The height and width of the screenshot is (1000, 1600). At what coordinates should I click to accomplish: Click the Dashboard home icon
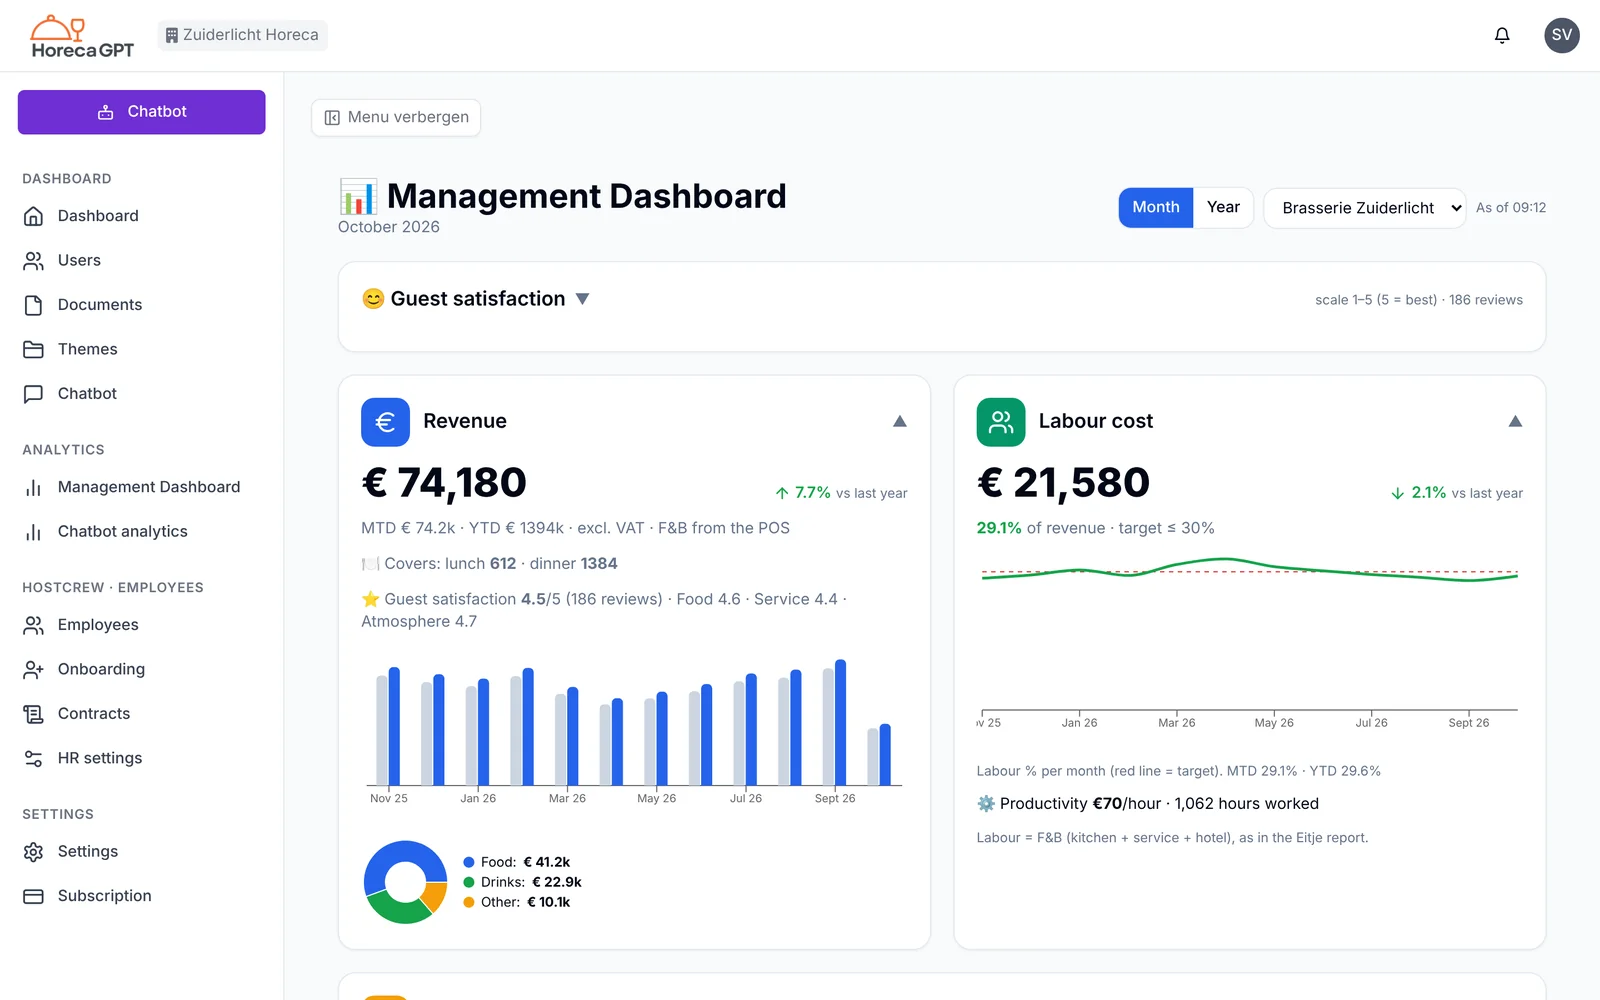coord(33,216)
